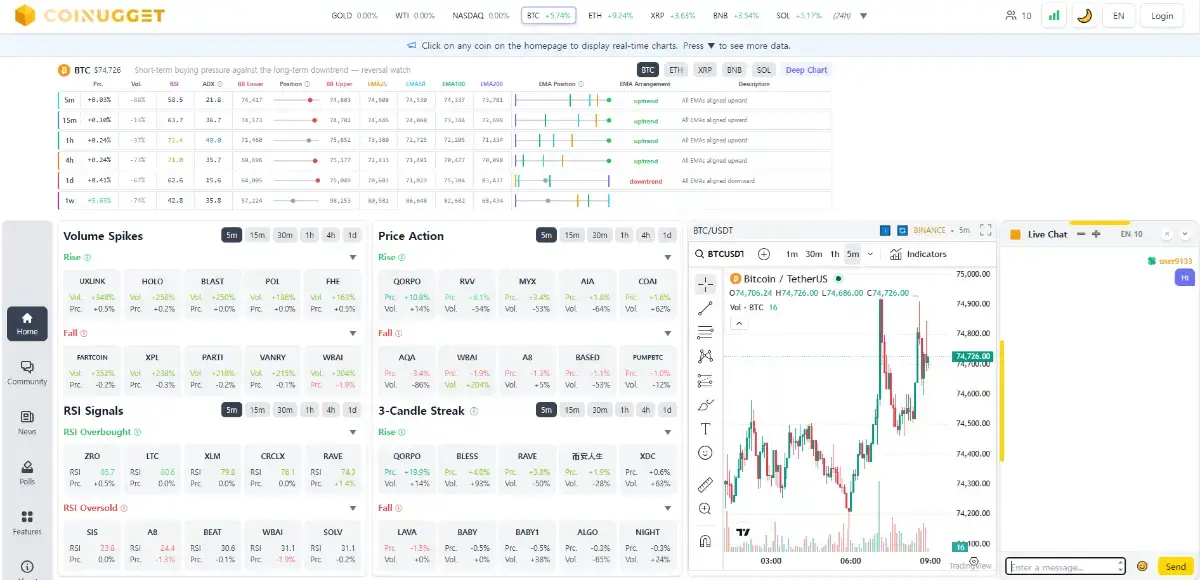Open the Deep Chart link

[807, 70]
